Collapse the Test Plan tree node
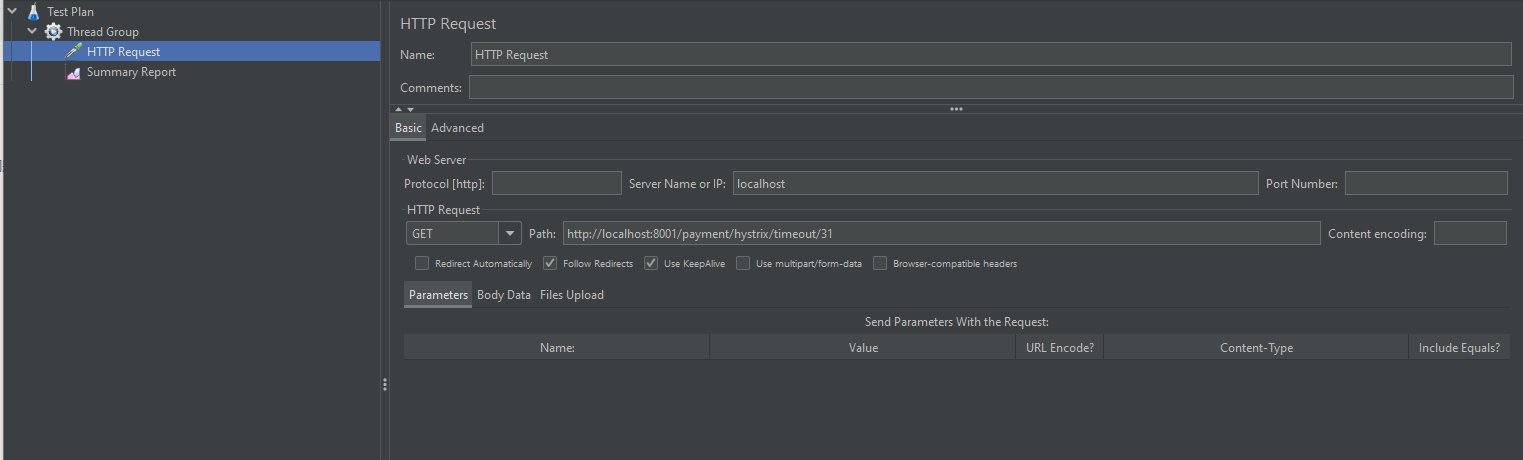Screen dimensions: 1523x460 [x=12, y=12]
